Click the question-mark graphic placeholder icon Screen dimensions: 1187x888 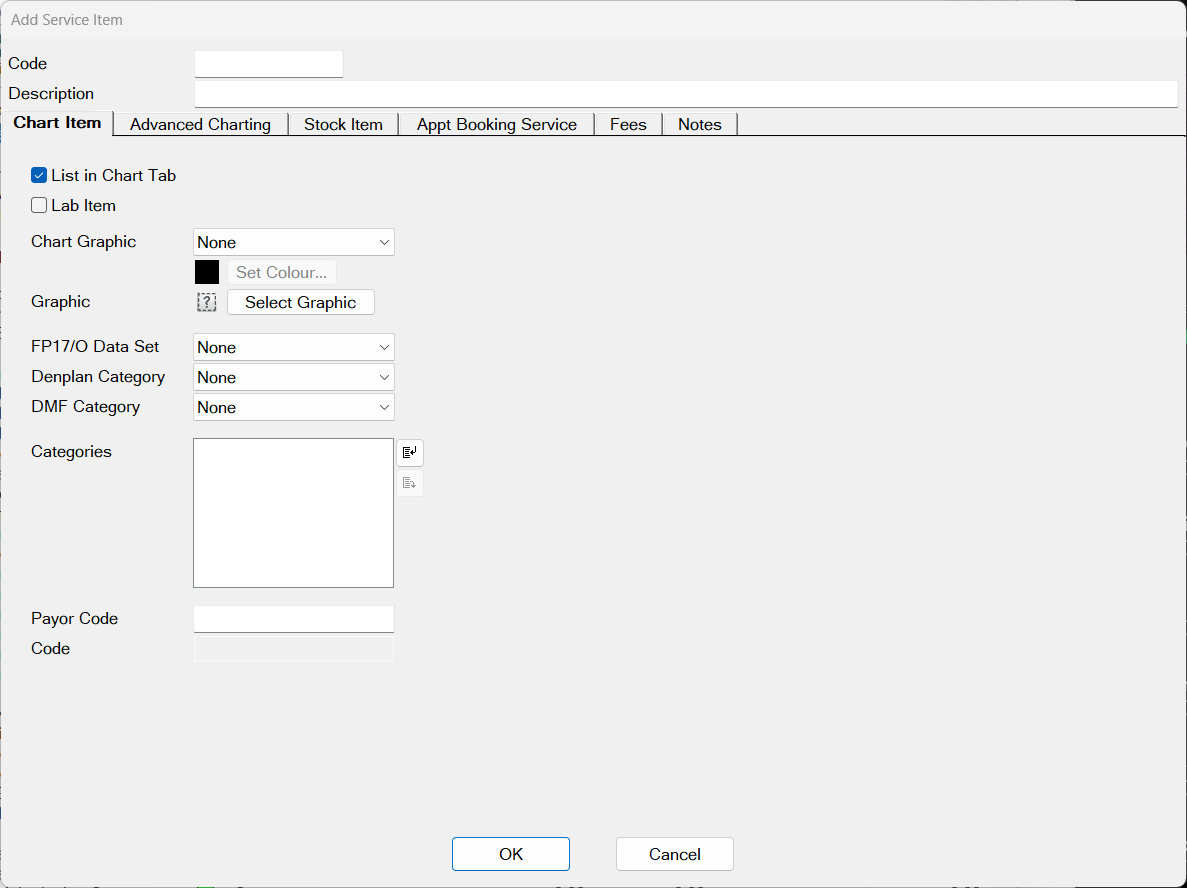[x=206, y=301]
